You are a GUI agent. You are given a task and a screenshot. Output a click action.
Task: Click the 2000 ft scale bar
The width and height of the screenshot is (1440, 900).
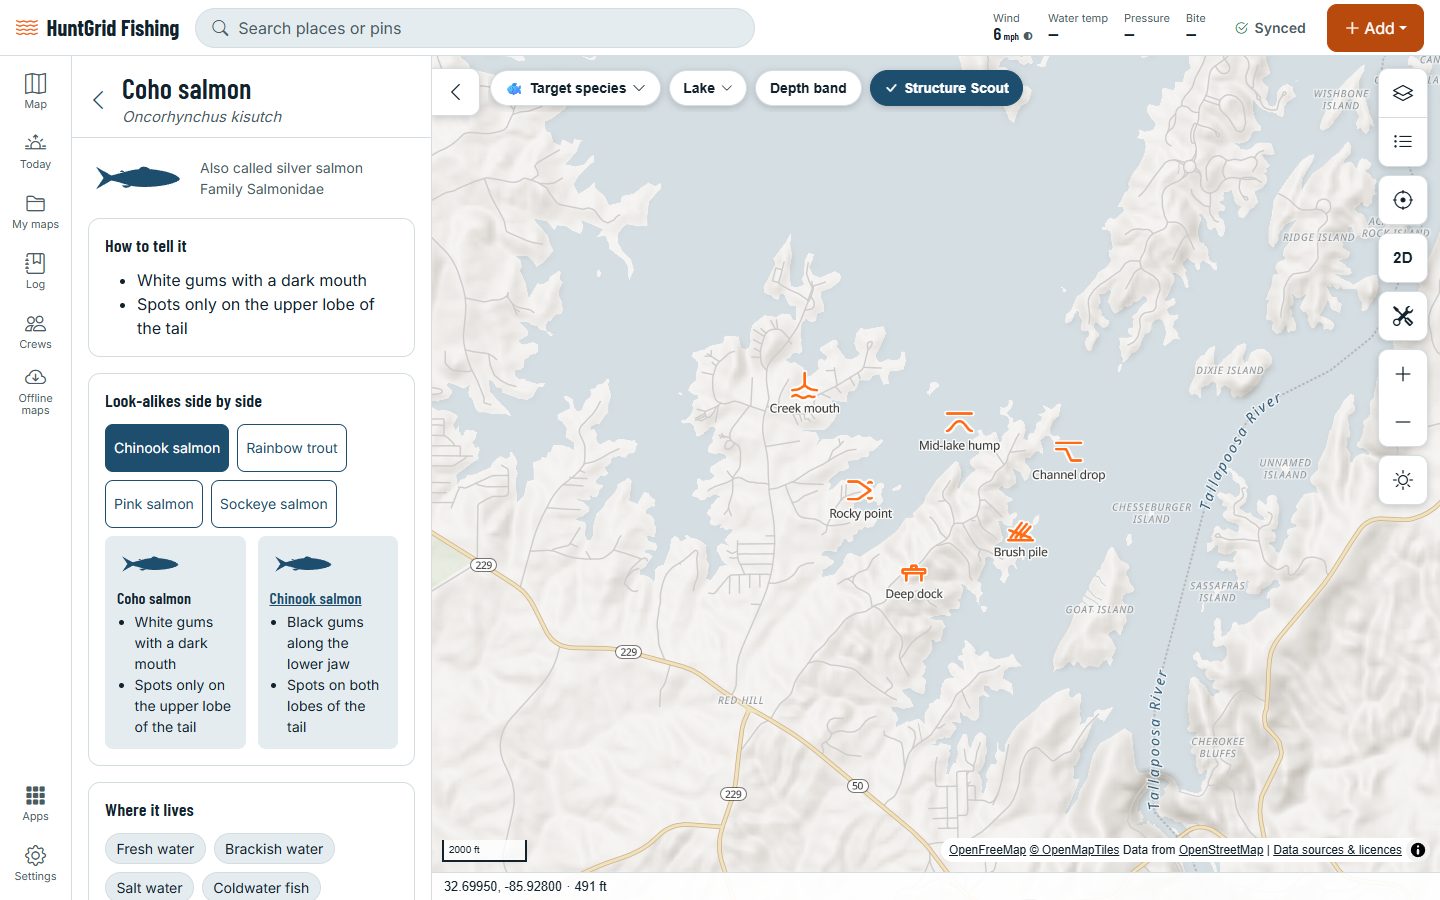click(484, 850)
